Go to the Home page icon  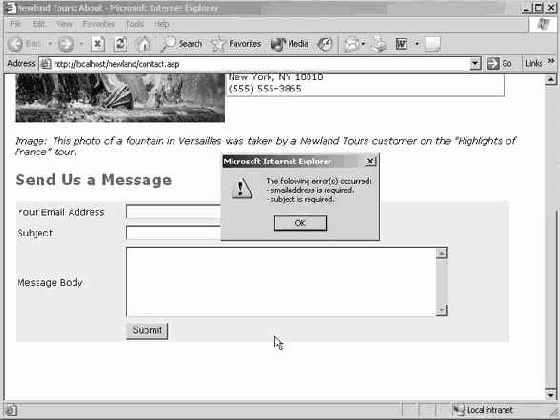(144, 44)
